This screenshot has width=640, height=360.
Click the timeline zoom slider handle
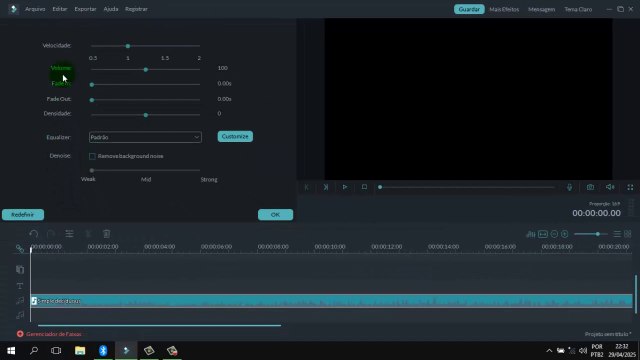(598, 234)
